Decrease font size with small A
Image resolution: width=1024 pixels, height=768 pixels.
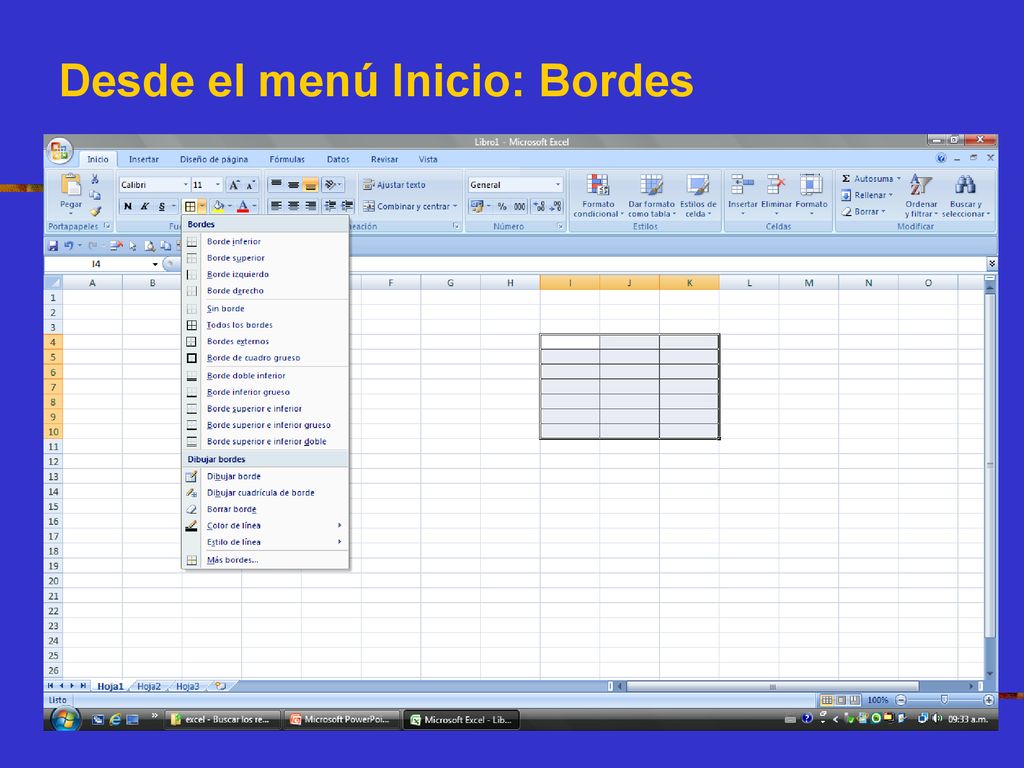(250, 185)
